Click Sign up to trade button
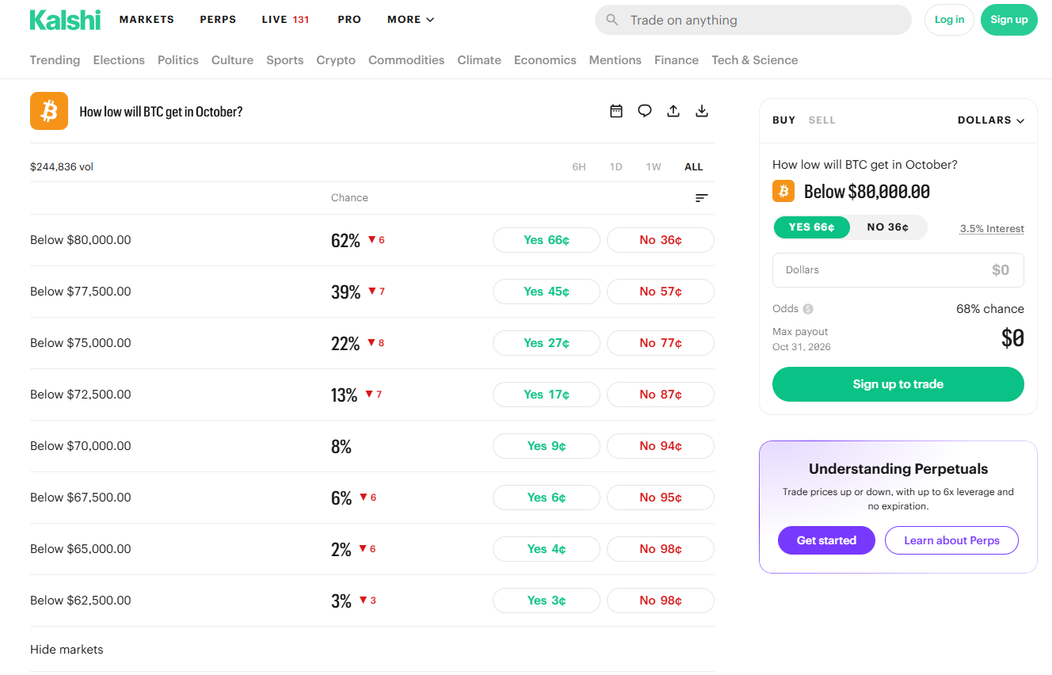This screenshot has height=675, width=1052. 898,384
